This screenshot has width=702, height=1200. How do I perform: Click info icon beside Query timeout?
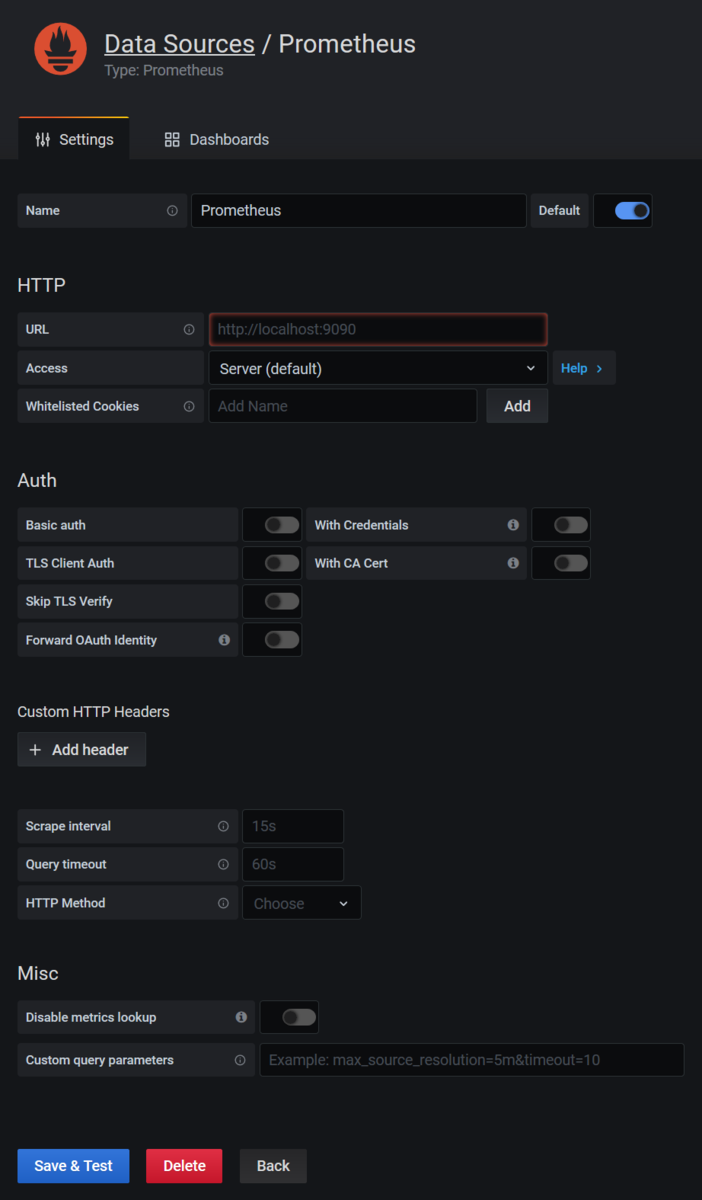(x=223, y=864)
